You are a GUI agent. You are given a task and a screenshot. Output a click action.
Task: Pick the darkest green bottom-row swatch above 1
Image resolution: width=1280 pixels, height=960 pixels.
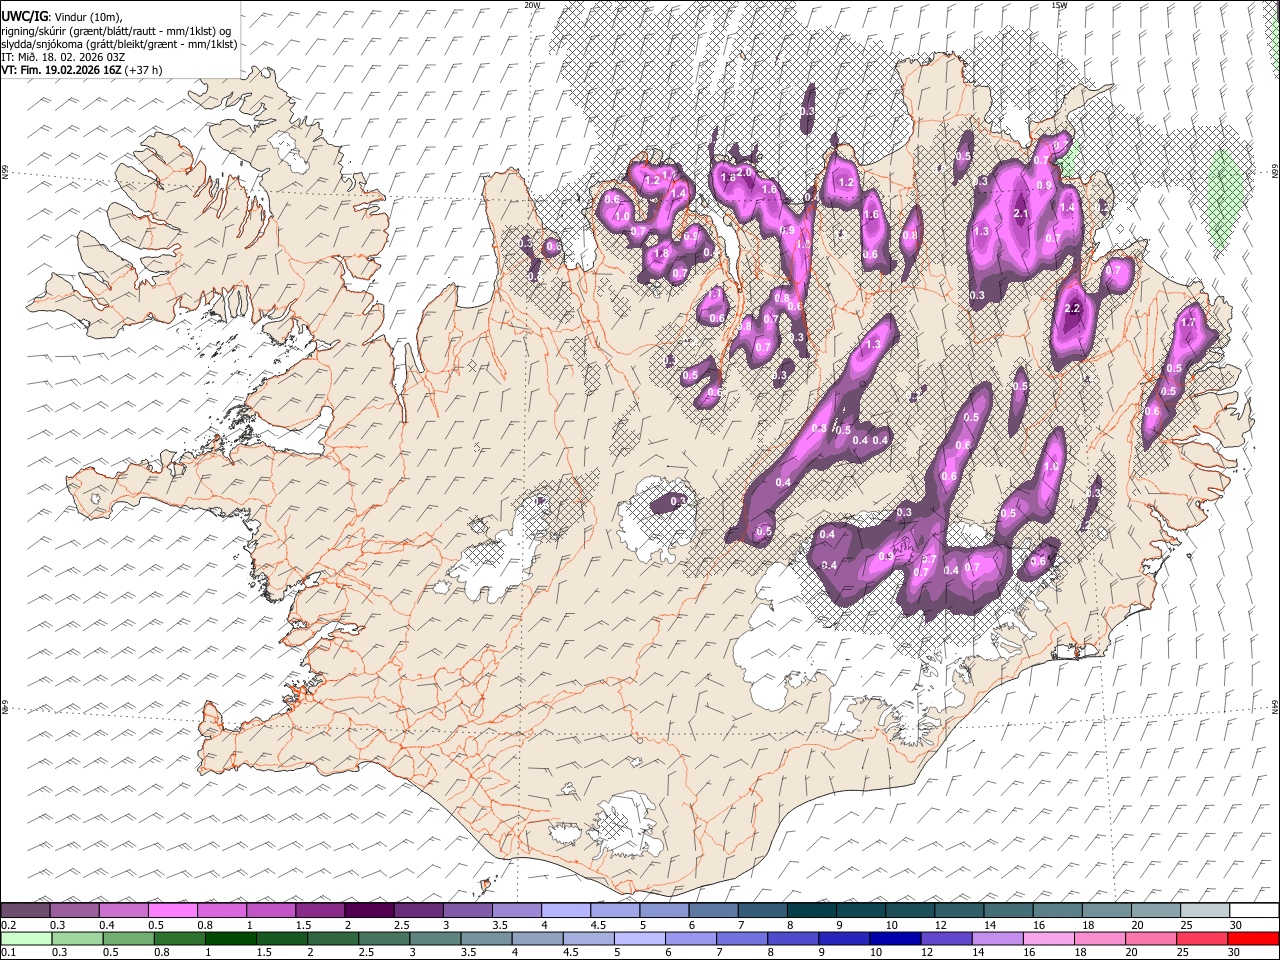[230, 939]
